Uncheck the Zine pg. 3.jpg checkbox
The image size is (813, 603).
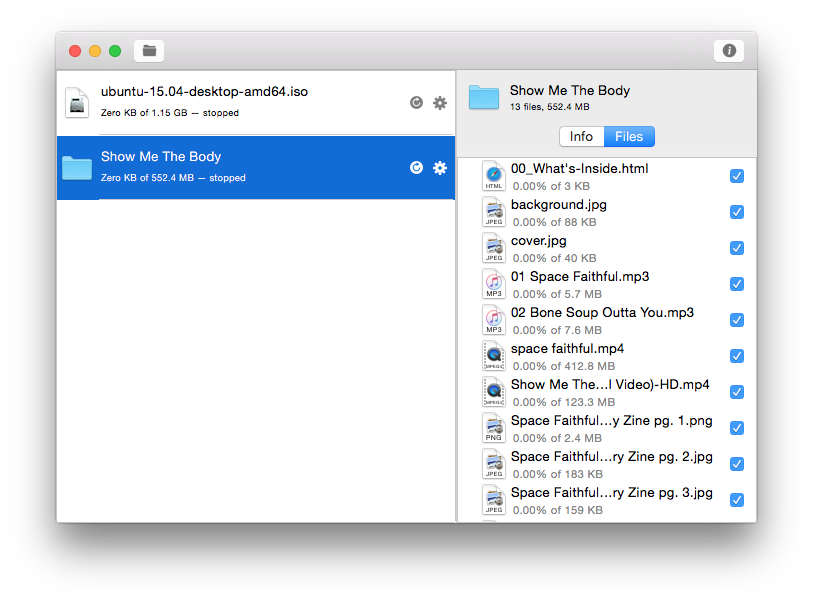pos(737,500)
